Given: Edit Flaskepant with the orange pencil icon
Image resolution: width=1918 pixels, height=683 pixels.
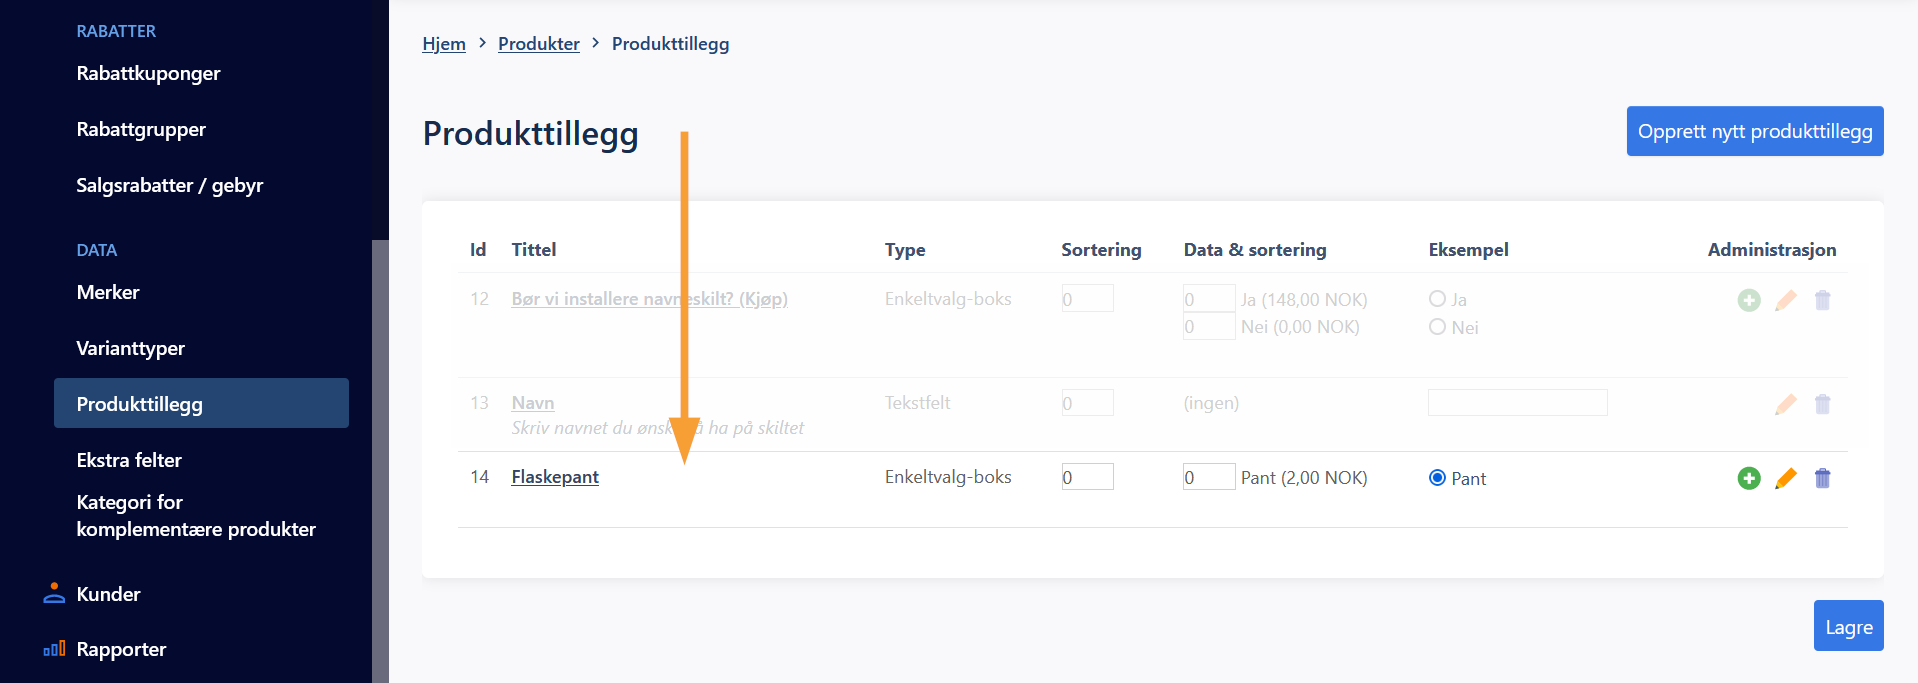Looking at the screenshot, I should tap(1786, 478).
